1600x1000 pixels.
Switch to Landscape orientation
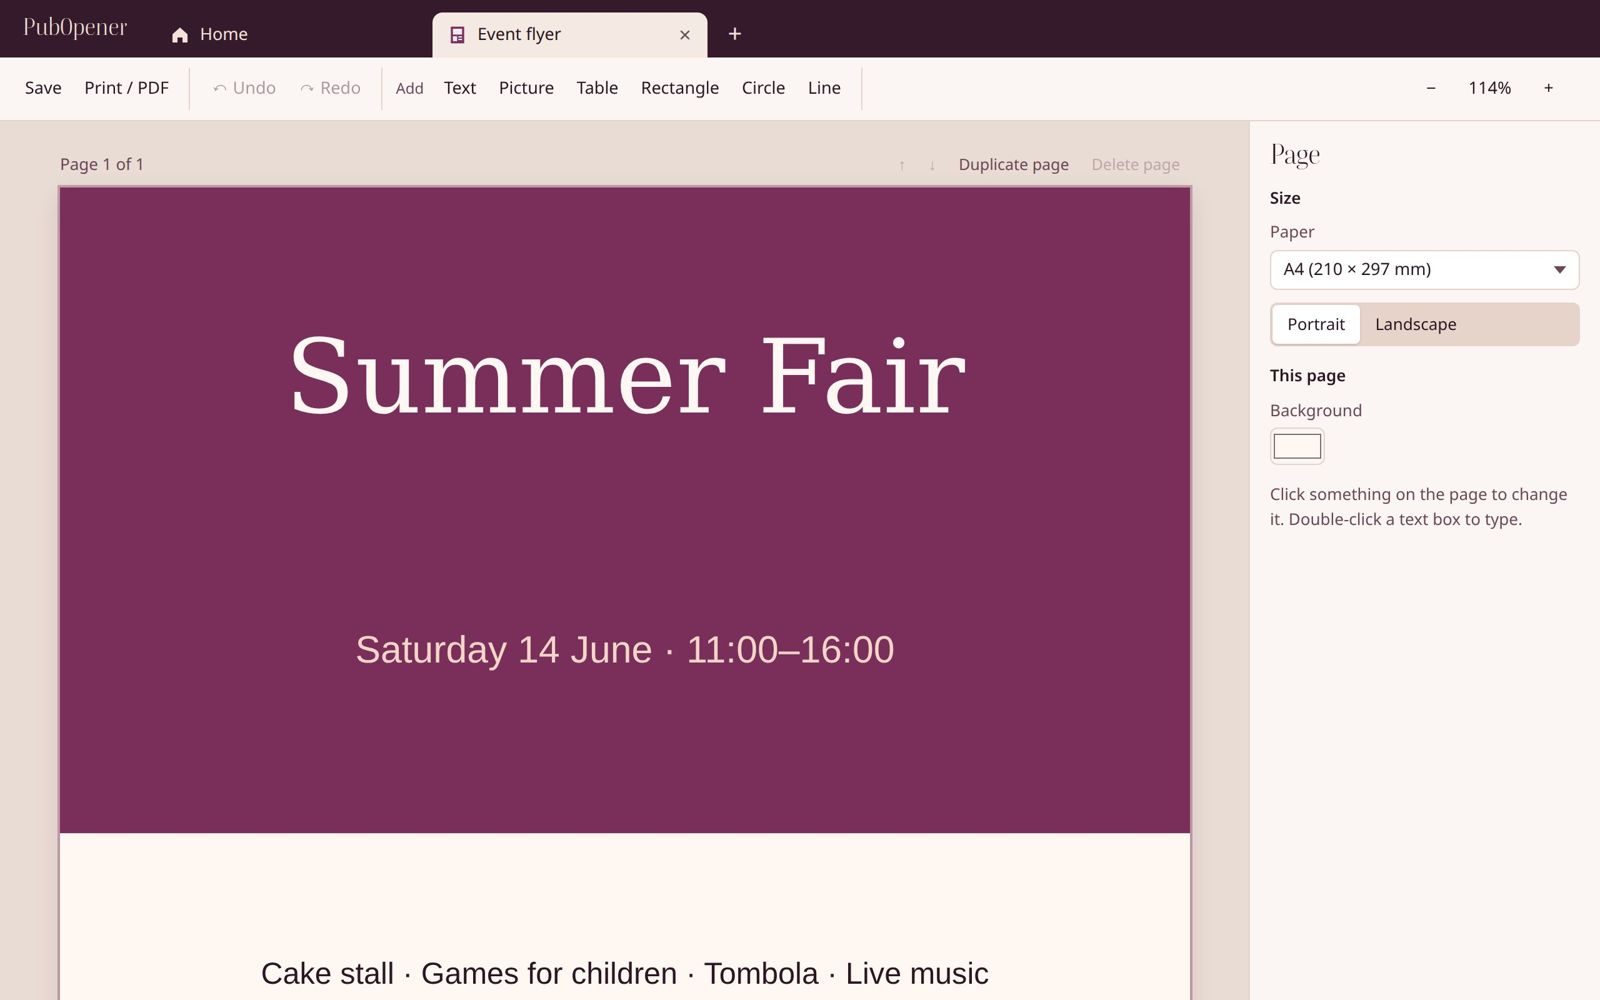[x=1415, y=324]
